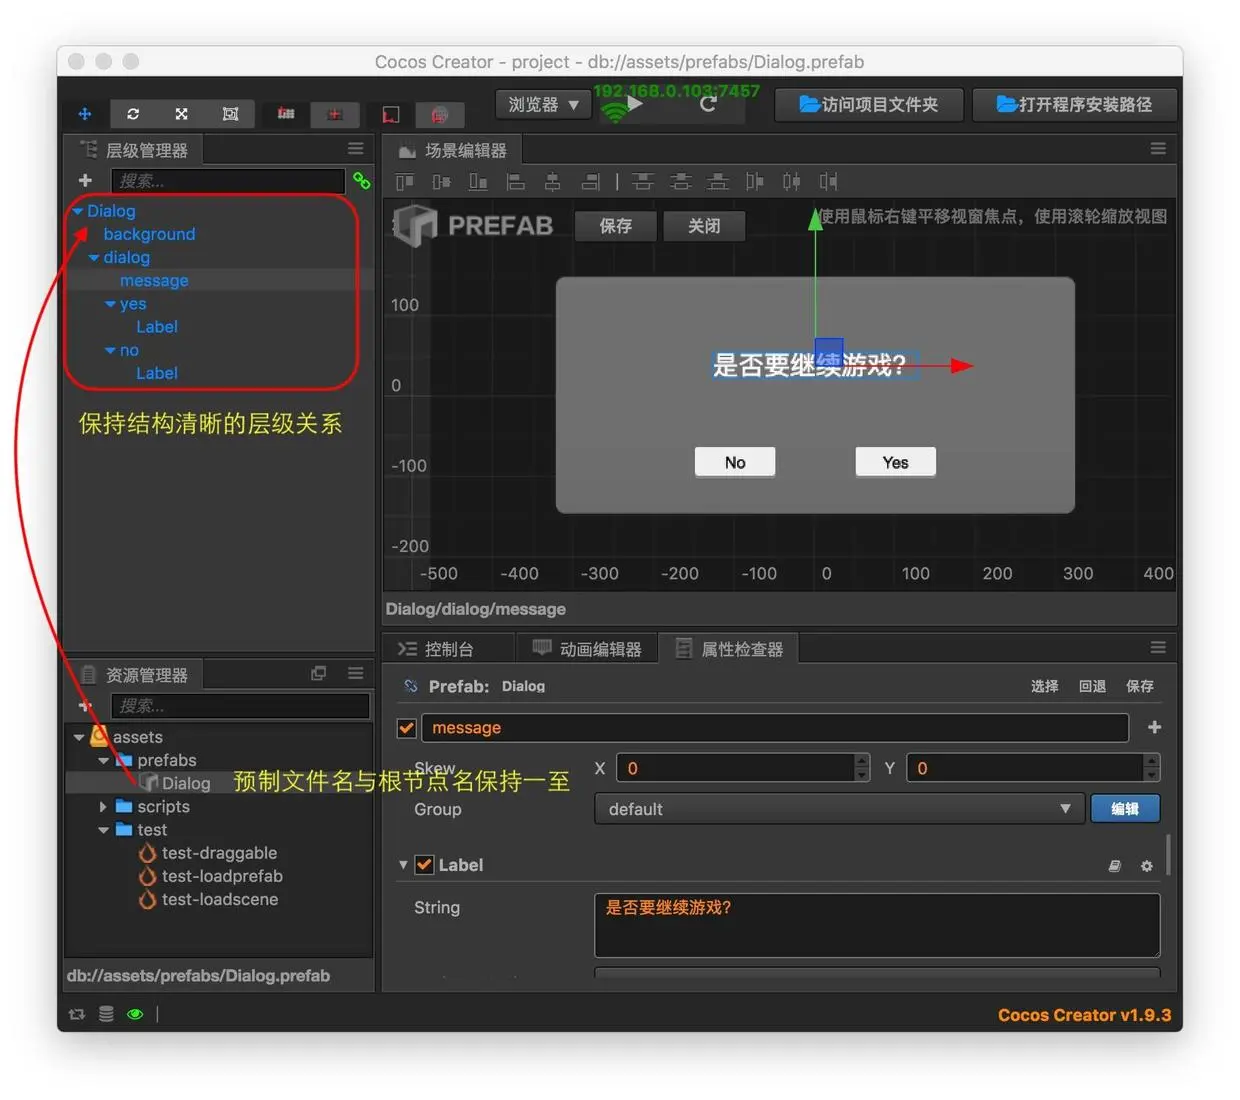
Task: Toggle the eye visibility icon in bottom status bar
Action: click(x=136, y=1014)
